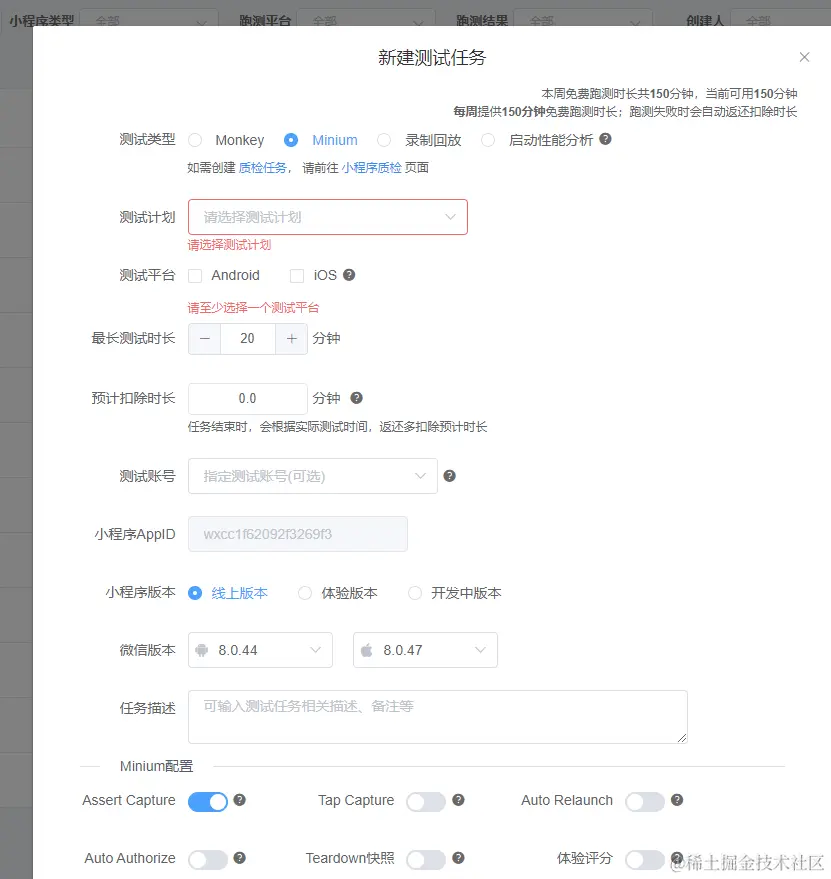Select 录制回放 test type
Viewport: 831px width, 879px height.
(x=384, y=140)
